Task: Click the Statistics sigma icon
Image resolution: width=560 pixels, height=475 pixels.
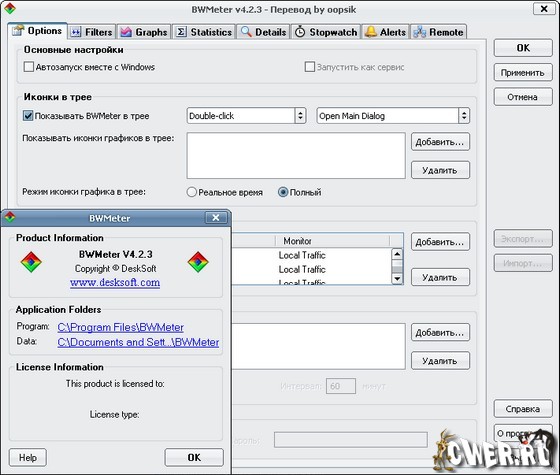Action: coord(181,32)
